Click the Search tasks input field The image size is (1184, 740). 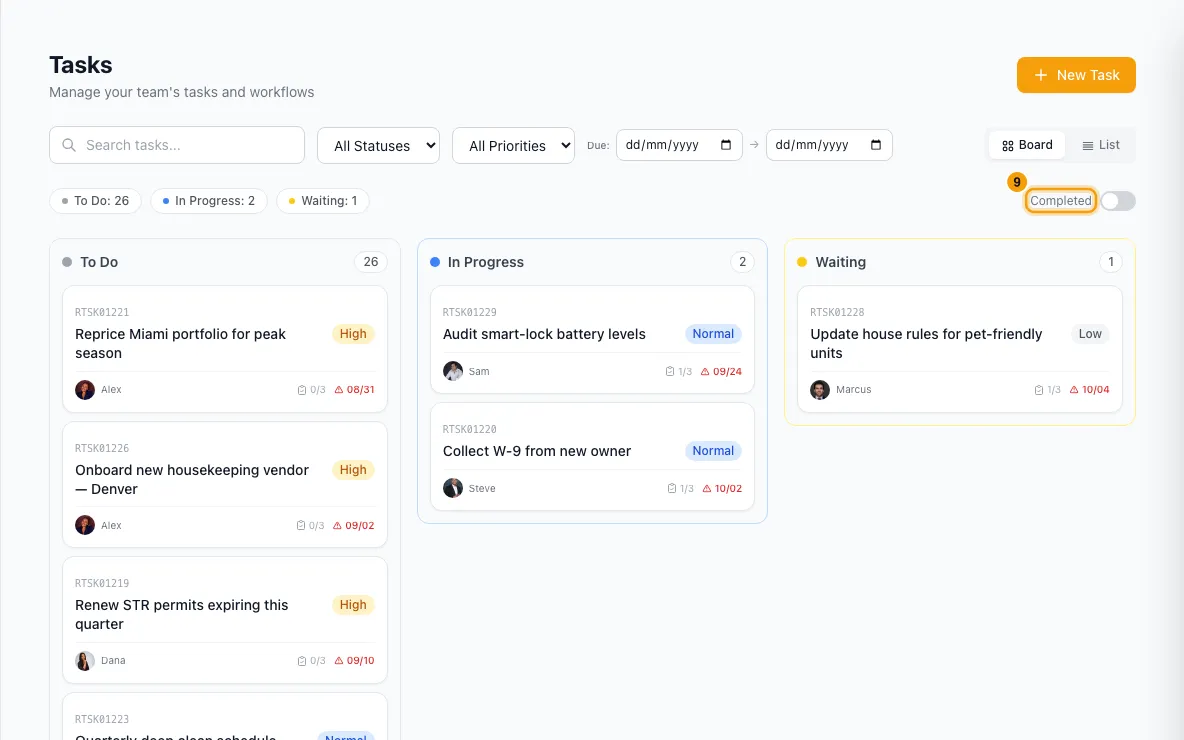[x=177, y=145]
